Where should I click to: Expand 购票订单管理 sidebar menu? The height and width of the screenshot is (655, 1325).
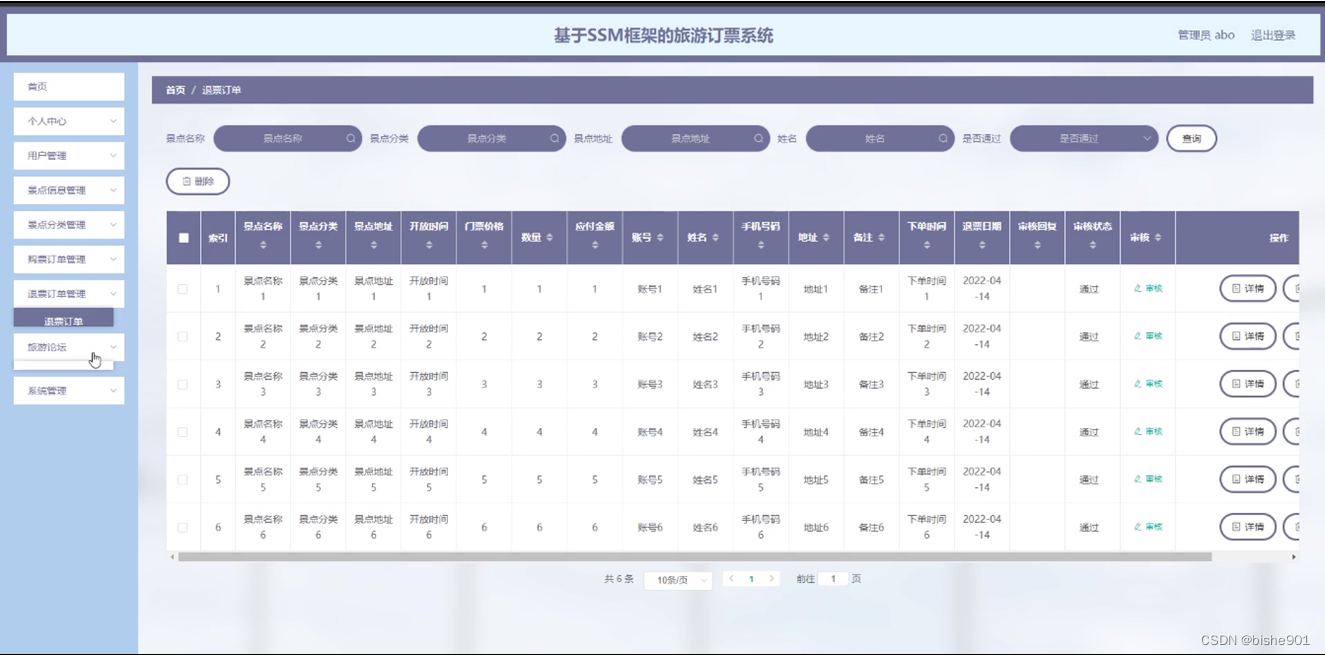69,259
